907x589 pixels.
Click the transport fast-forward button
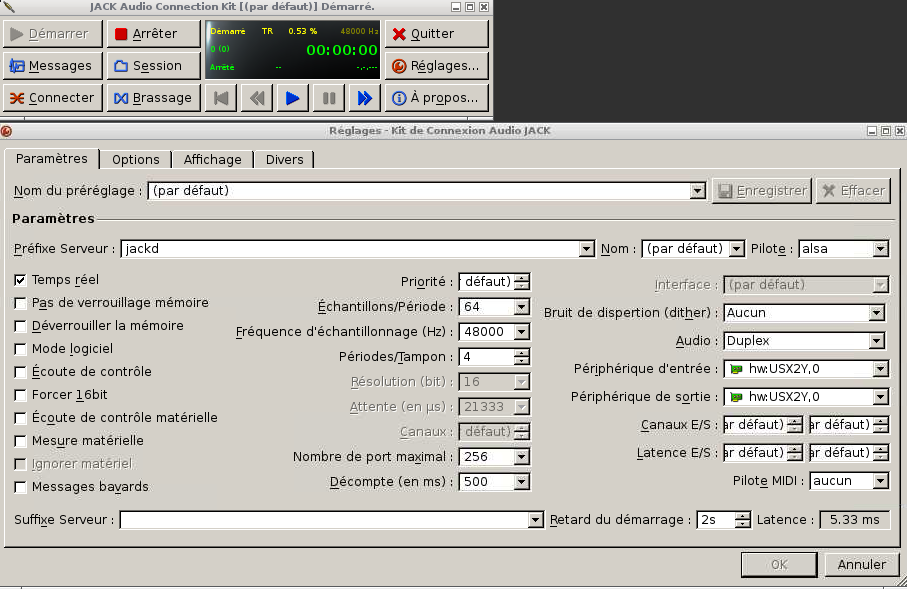(x=364, y=98)
